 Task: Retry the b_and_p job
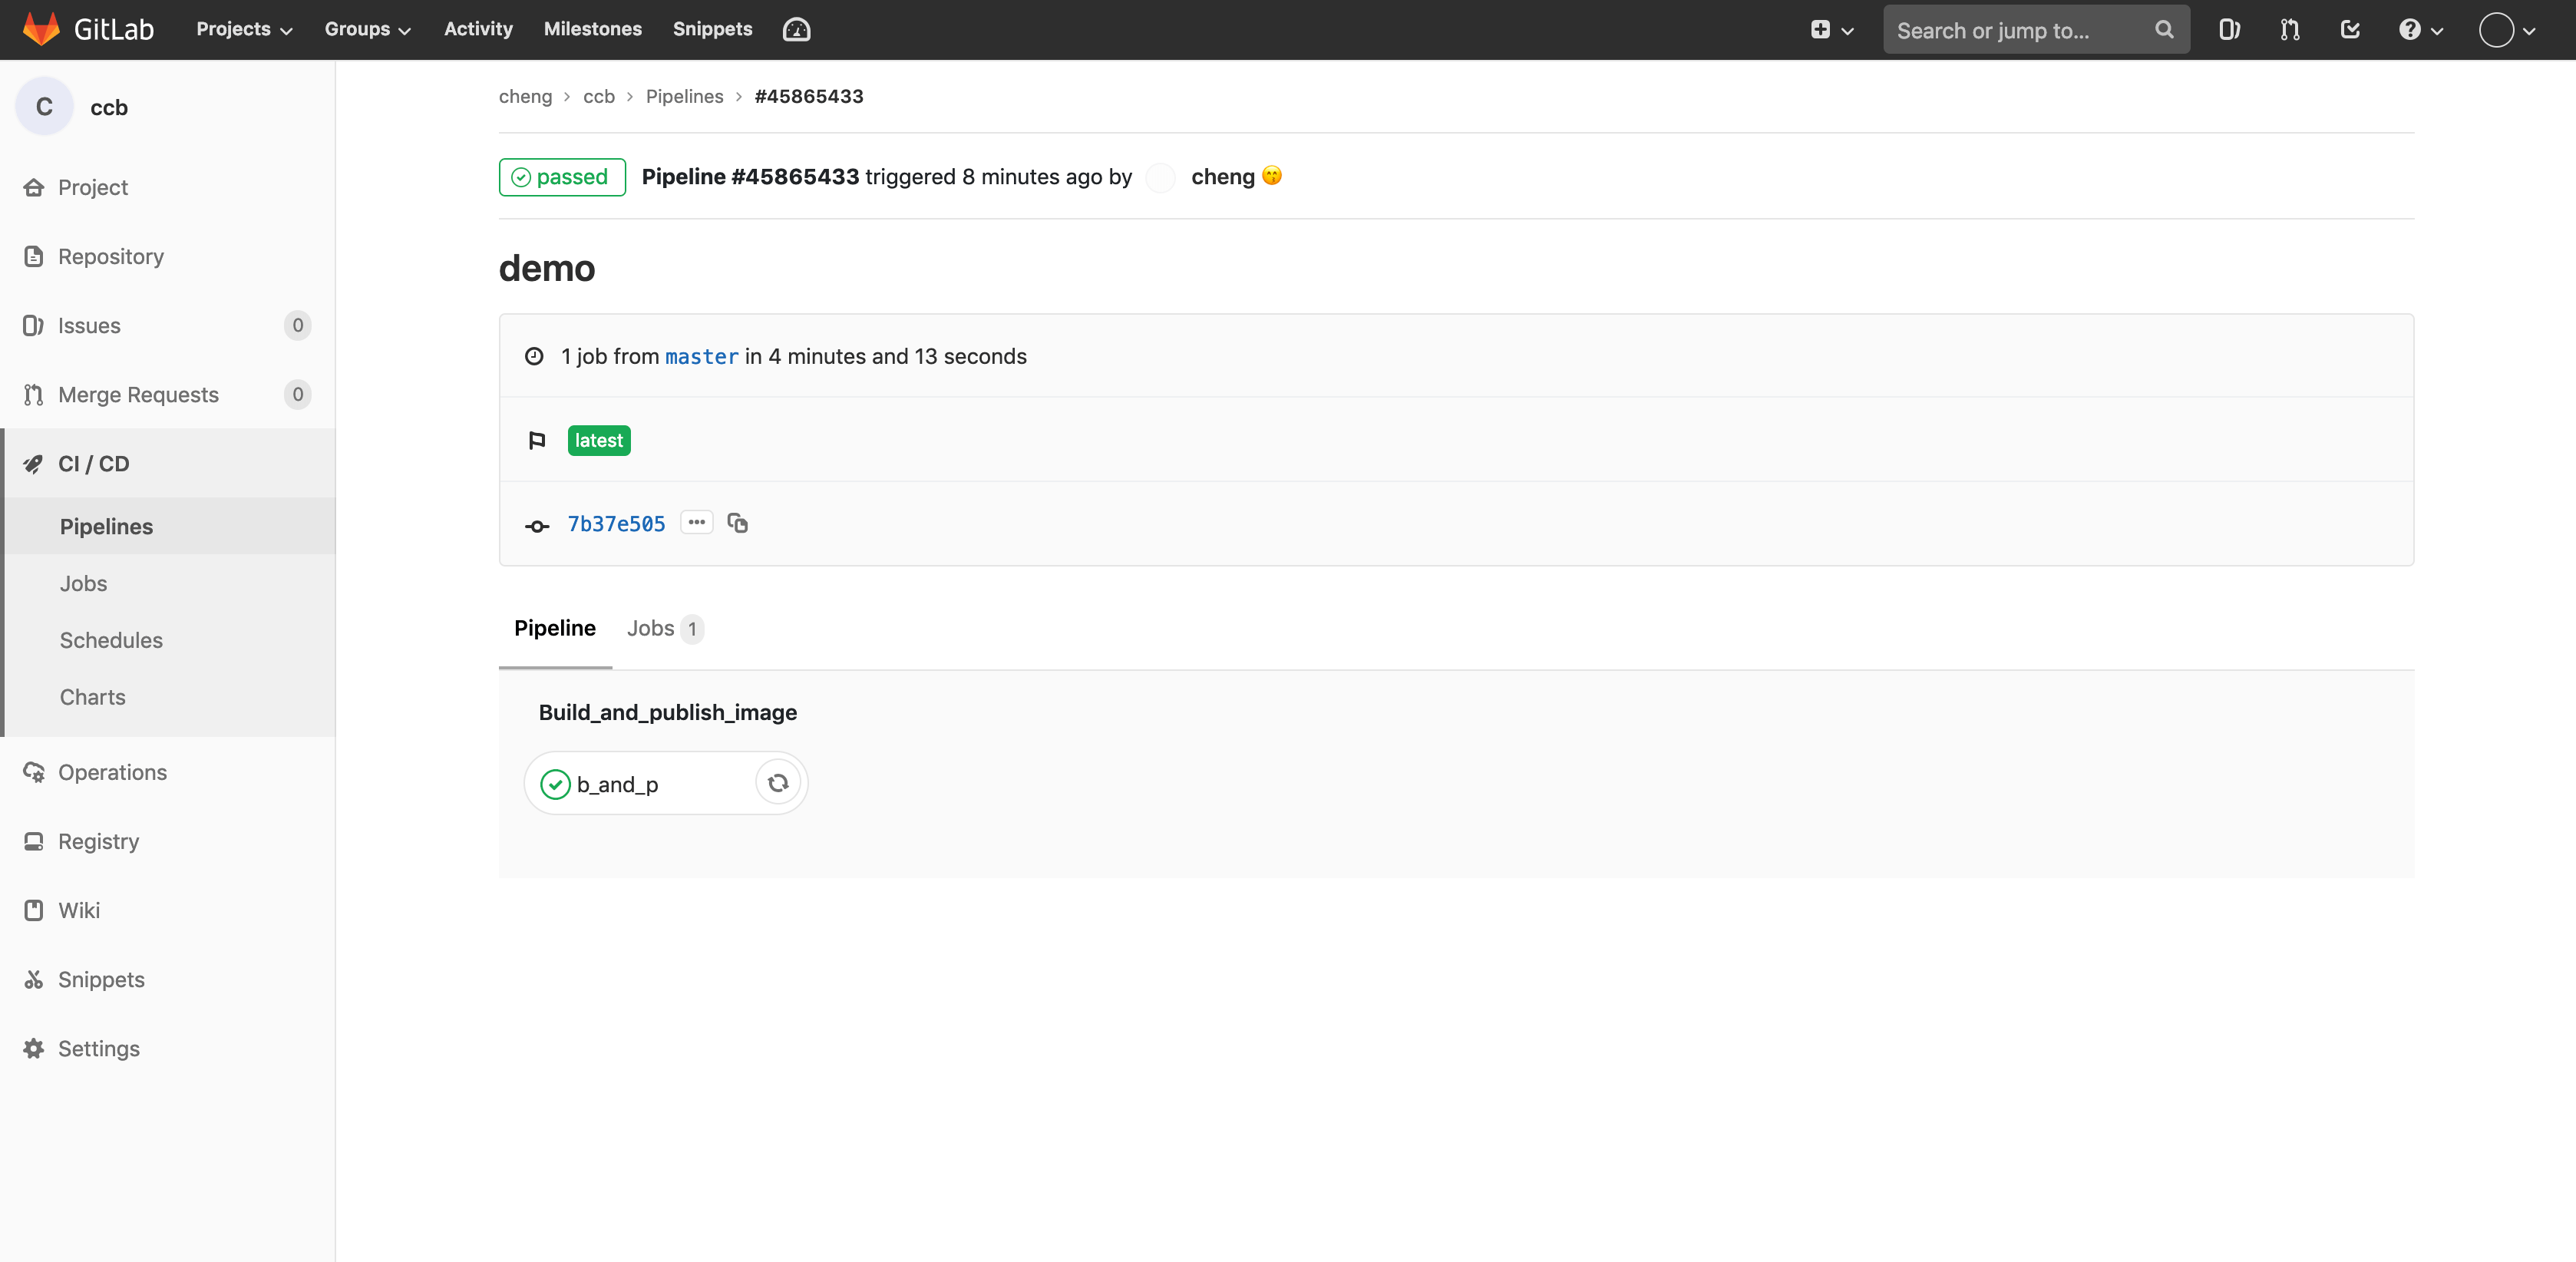pyautogui.click(x=778, y=783)
